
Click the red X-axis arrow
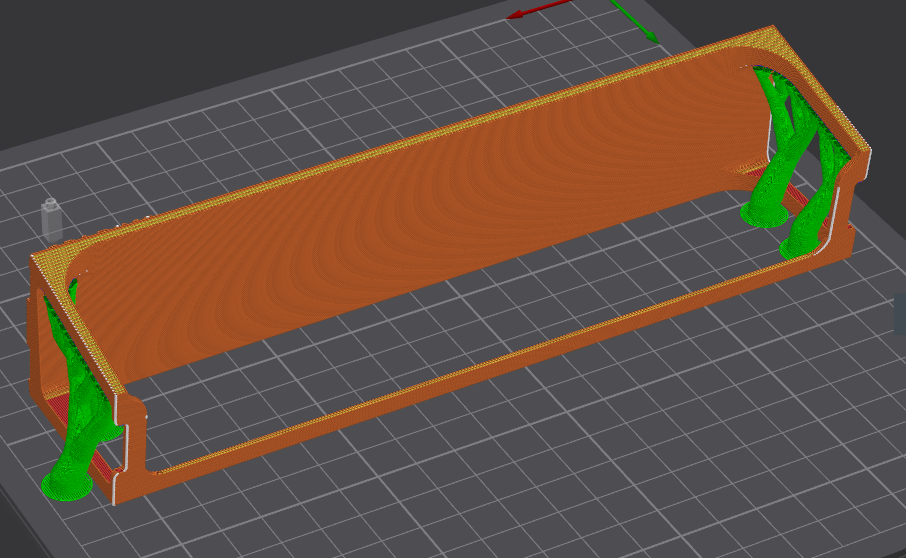coord(537,9)
